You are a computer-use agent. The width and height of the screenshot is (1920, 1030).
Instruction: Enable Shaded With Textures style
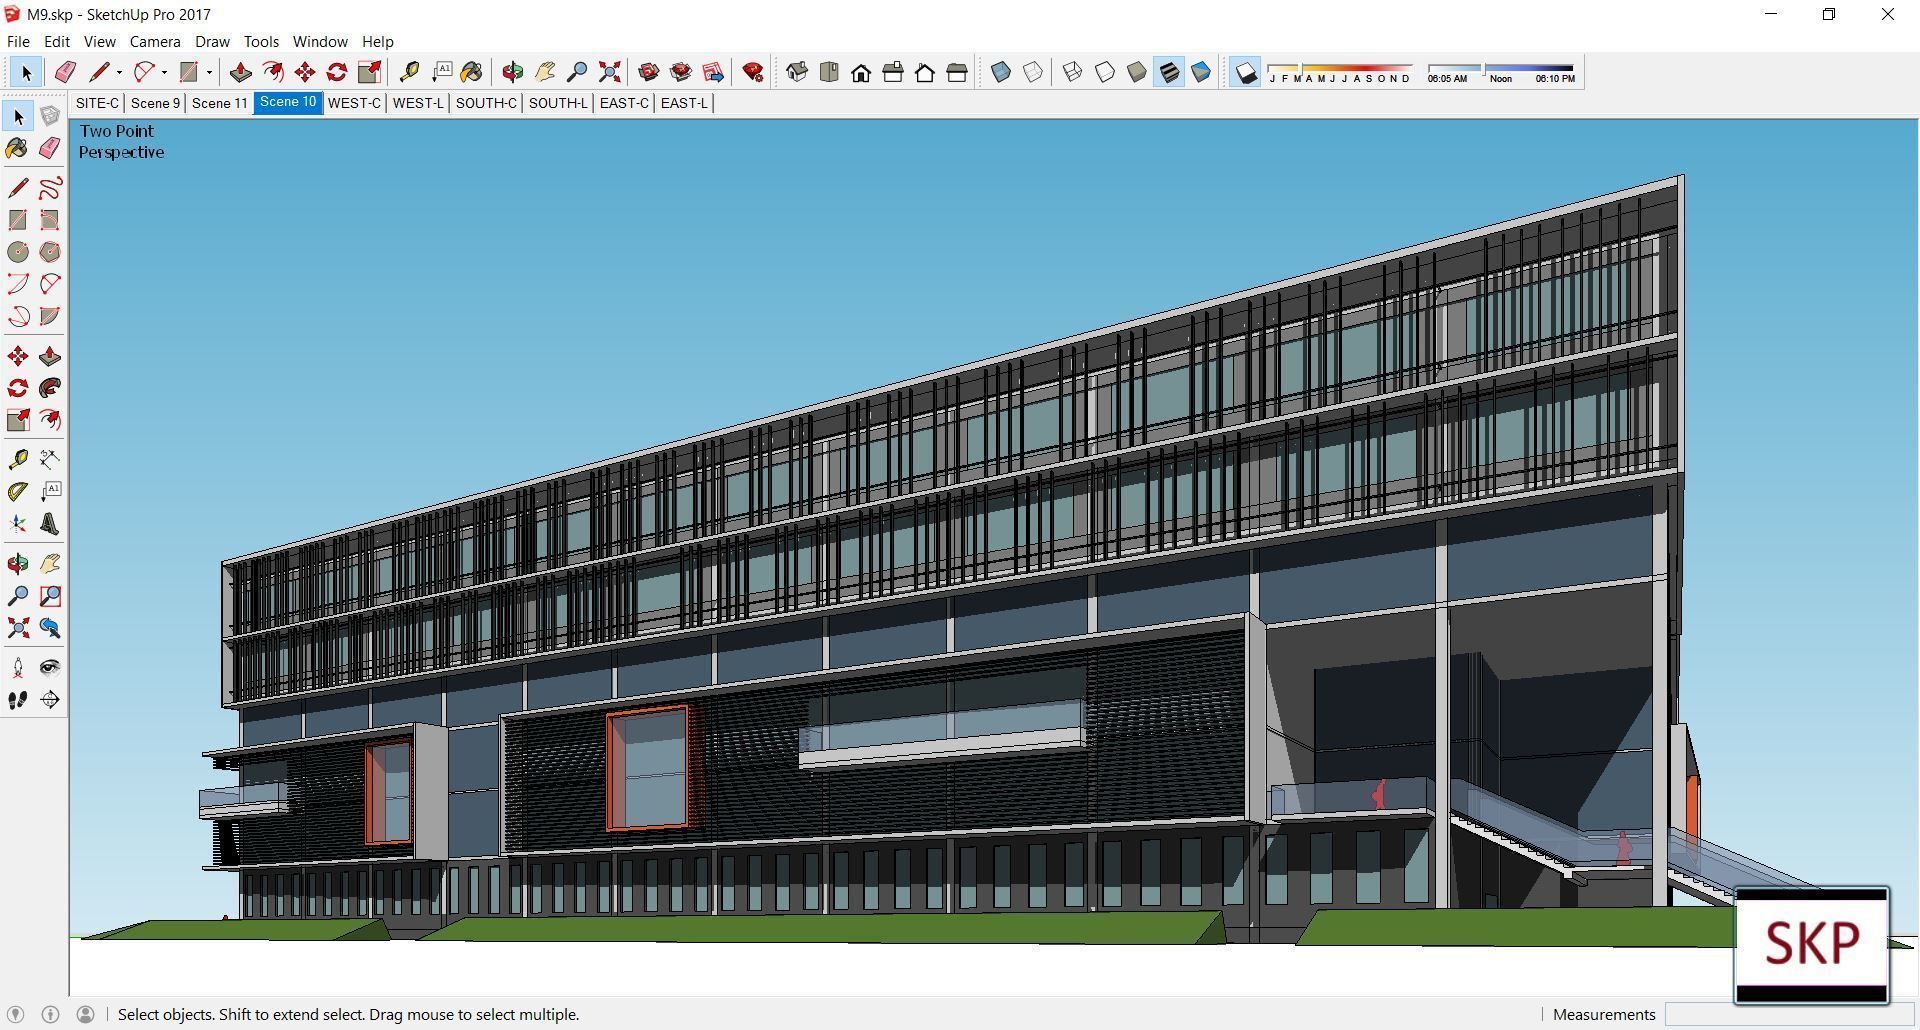1169,72
